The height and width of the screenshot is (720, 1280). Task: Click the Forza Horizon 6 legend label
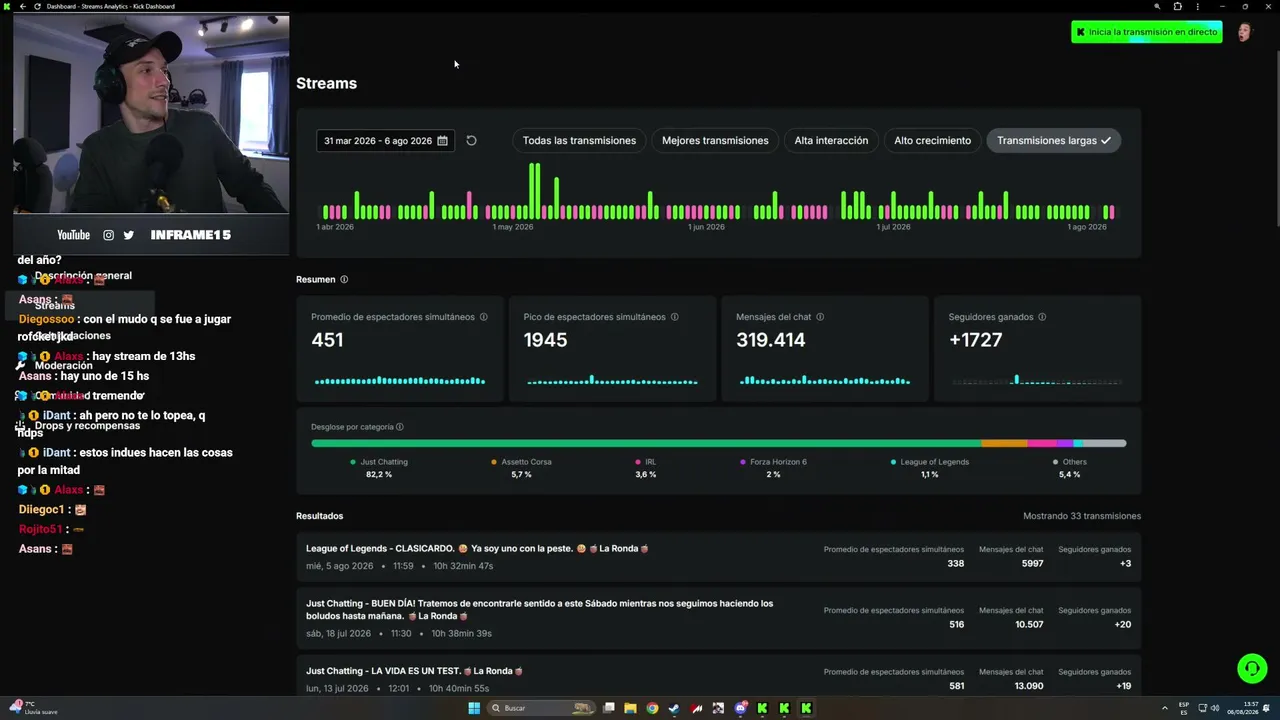779,462
